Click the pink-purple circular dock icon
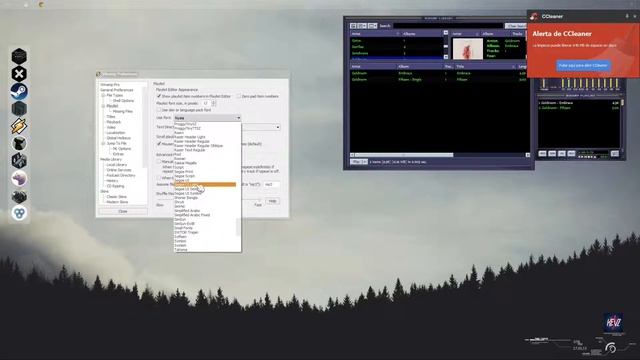Screen dimensions: 640x360 coord(19,178)
